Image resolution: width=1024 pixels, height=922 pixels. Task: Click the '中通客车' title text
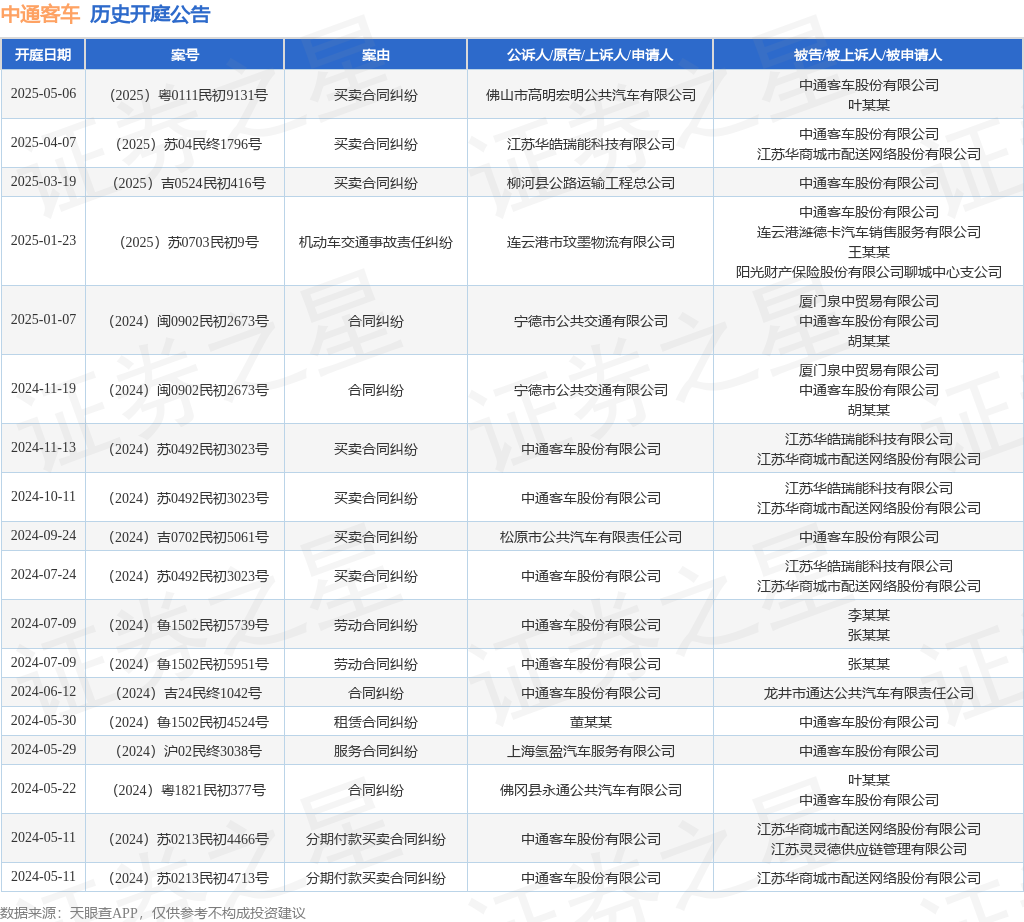coord(40,14)
